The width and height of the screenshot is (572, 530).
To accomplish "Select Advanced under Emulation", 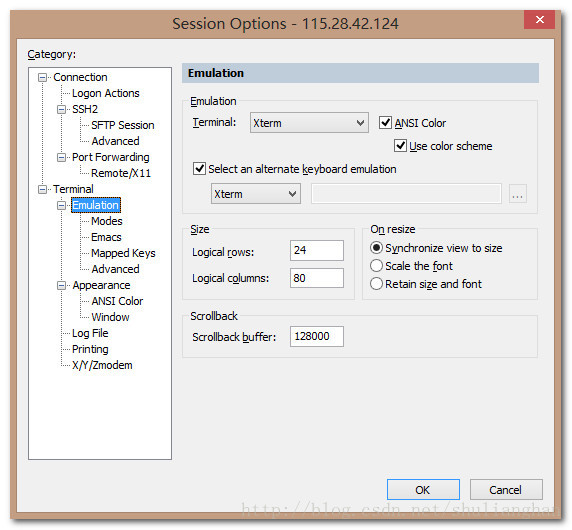I will (115, 269).
